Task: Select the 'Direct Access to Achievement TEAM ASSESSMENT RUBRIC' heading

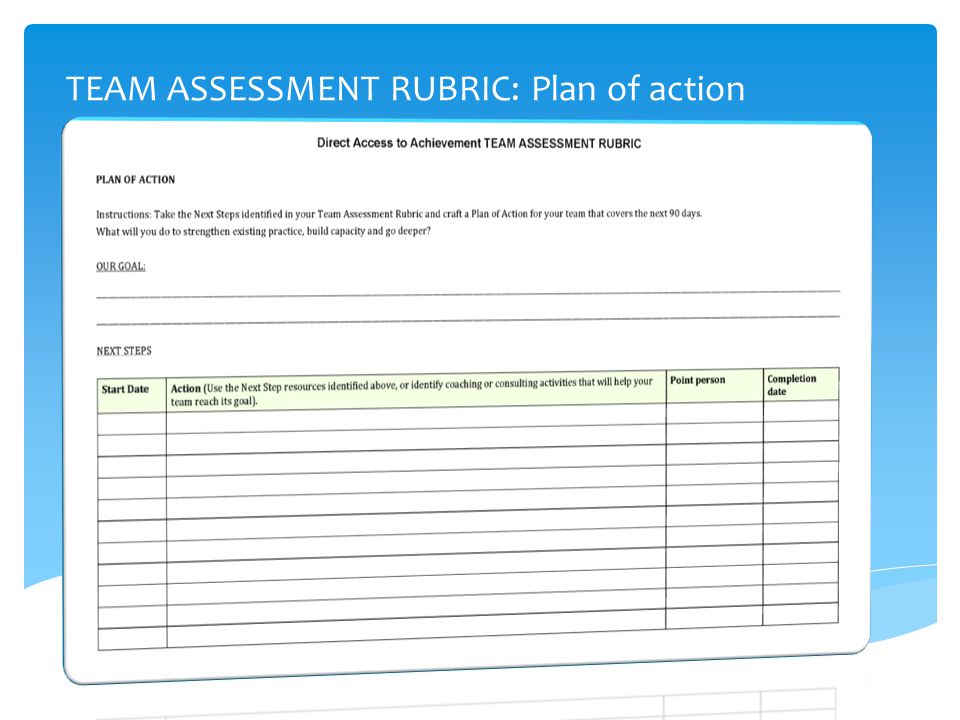Action: (x=479, y=143)
